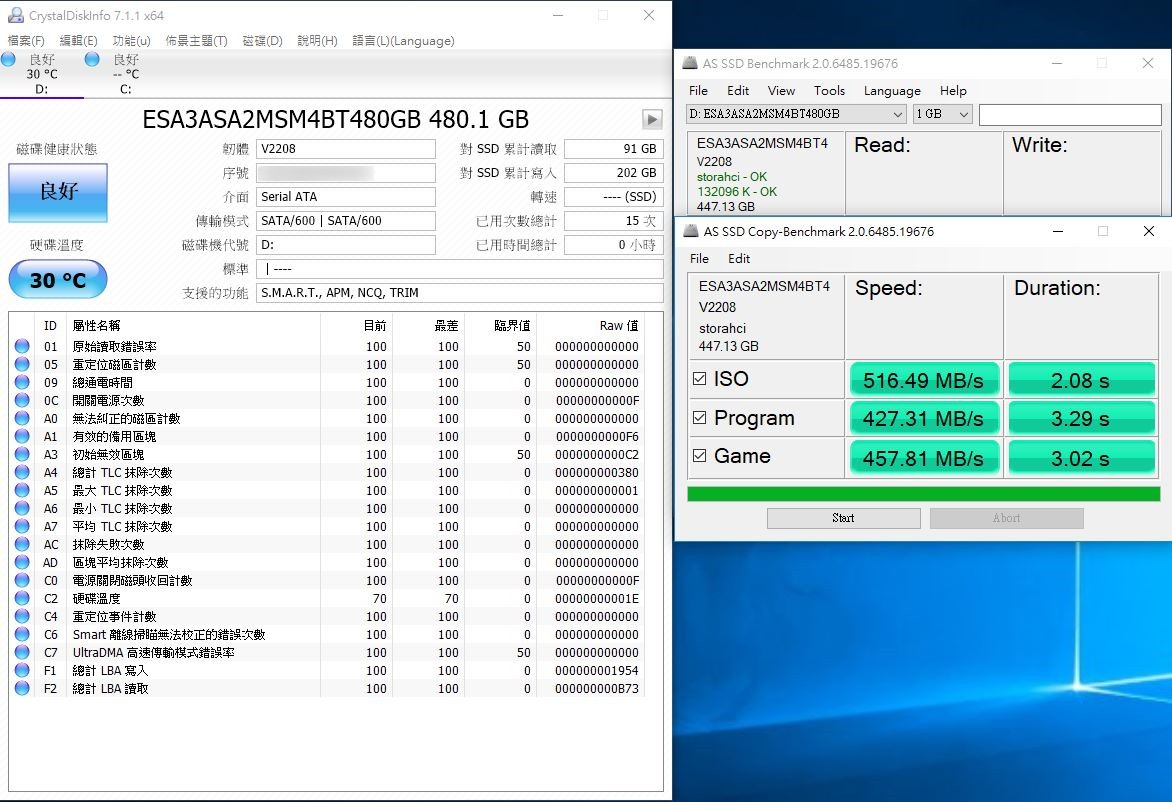The width and height of the screenshot is (1172, 802).
Task: Click status orb for attribute A1
Action: [22, 436]
